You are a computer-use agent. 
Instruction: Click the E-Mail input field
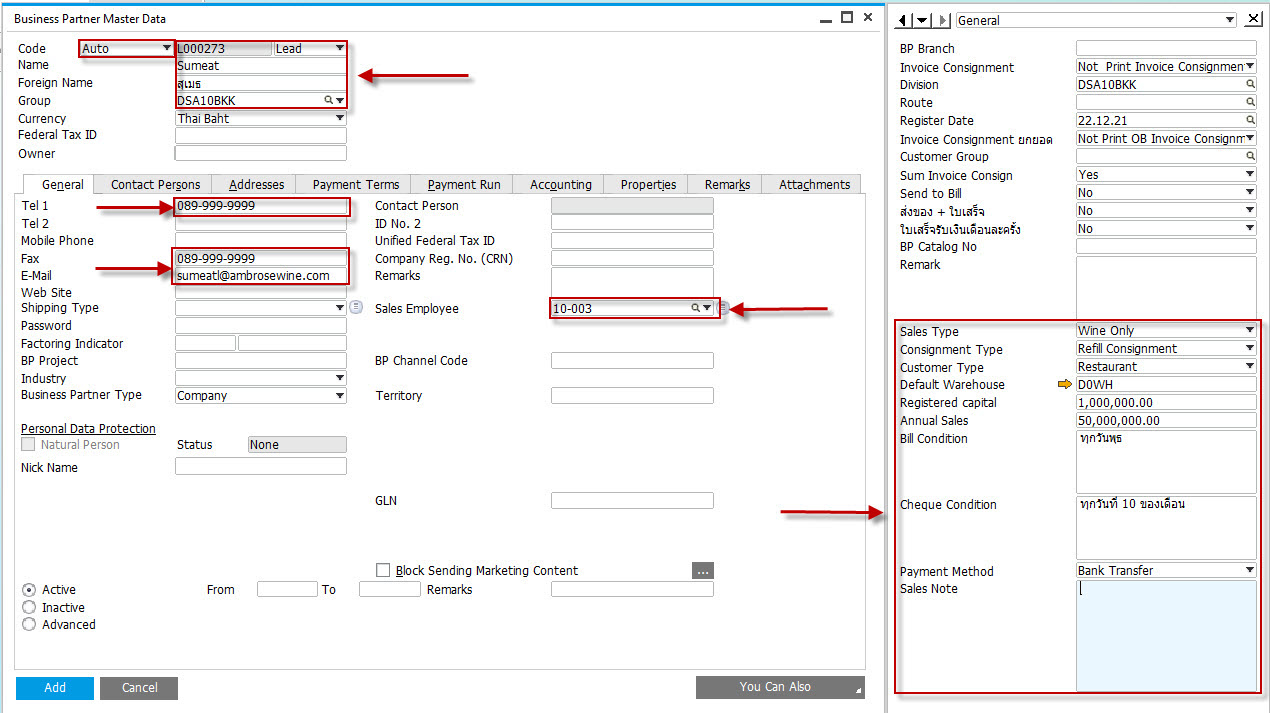261,276
